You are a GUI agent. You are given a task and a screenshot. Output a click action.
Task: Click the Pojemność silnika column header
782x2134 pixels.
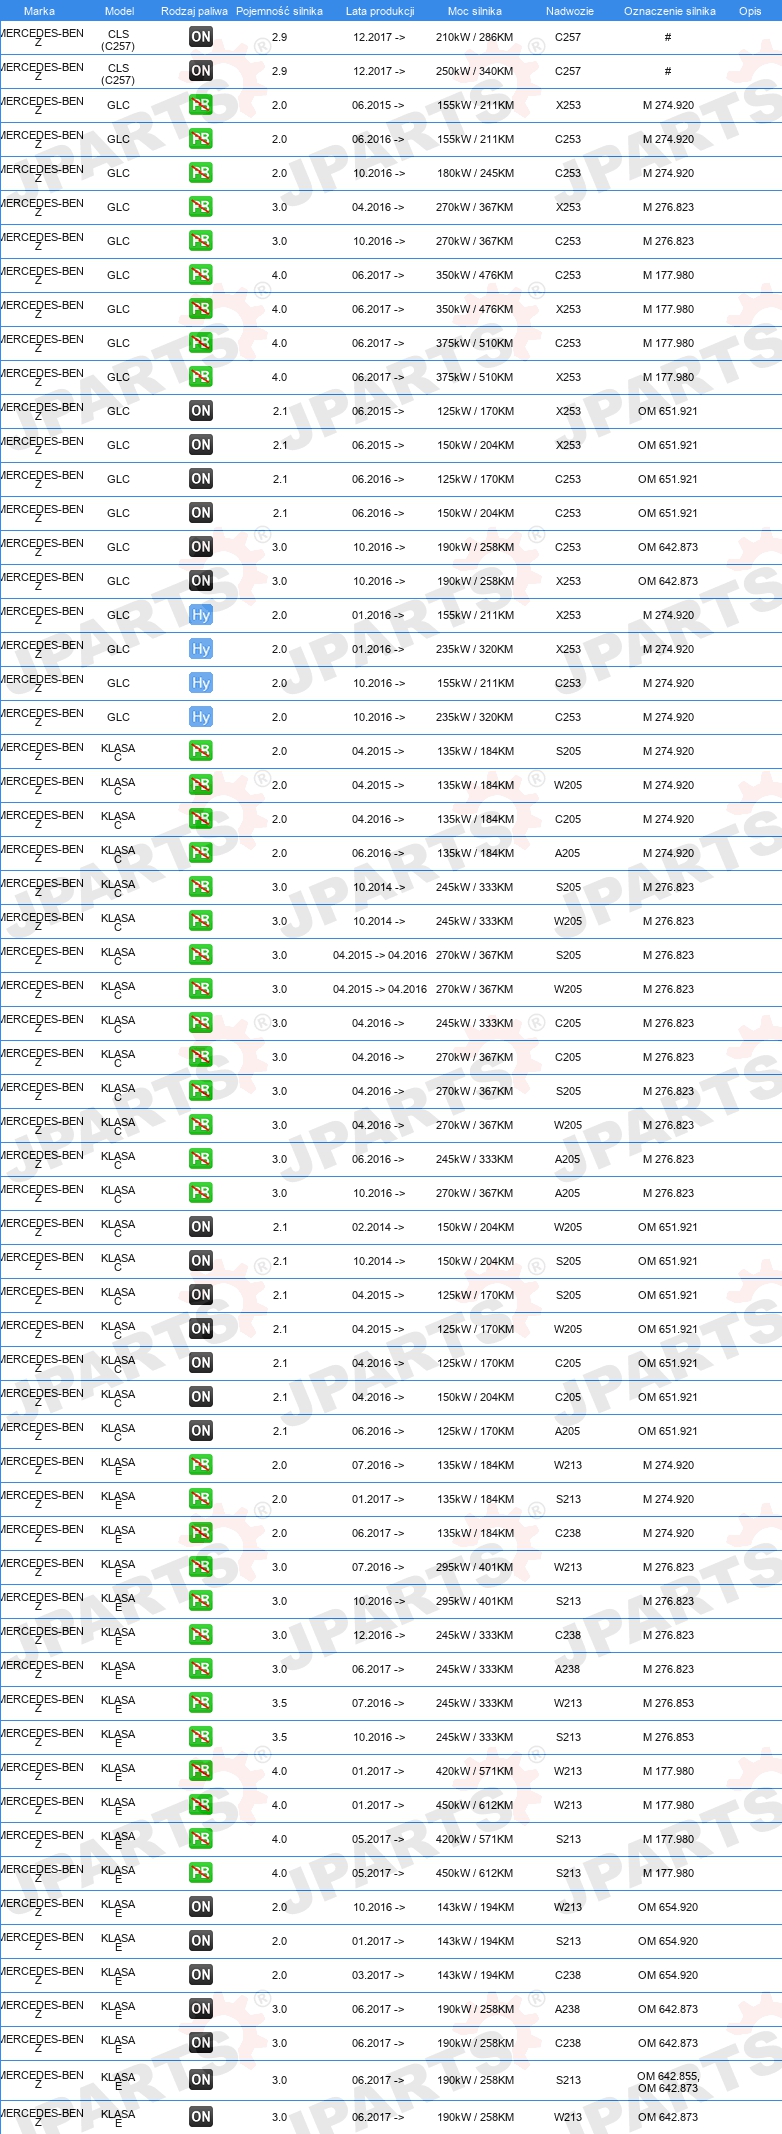pyautogui.click(x=279, y=11)
